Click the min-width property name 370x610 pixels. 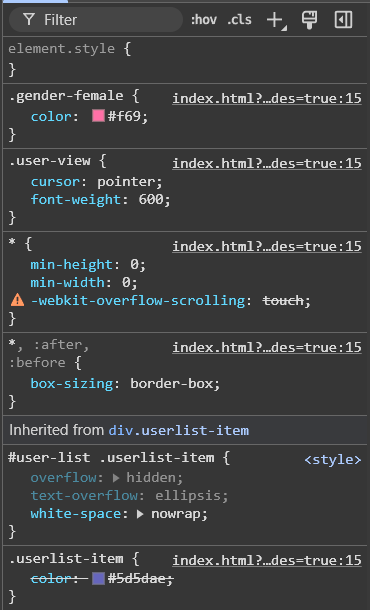68,282
